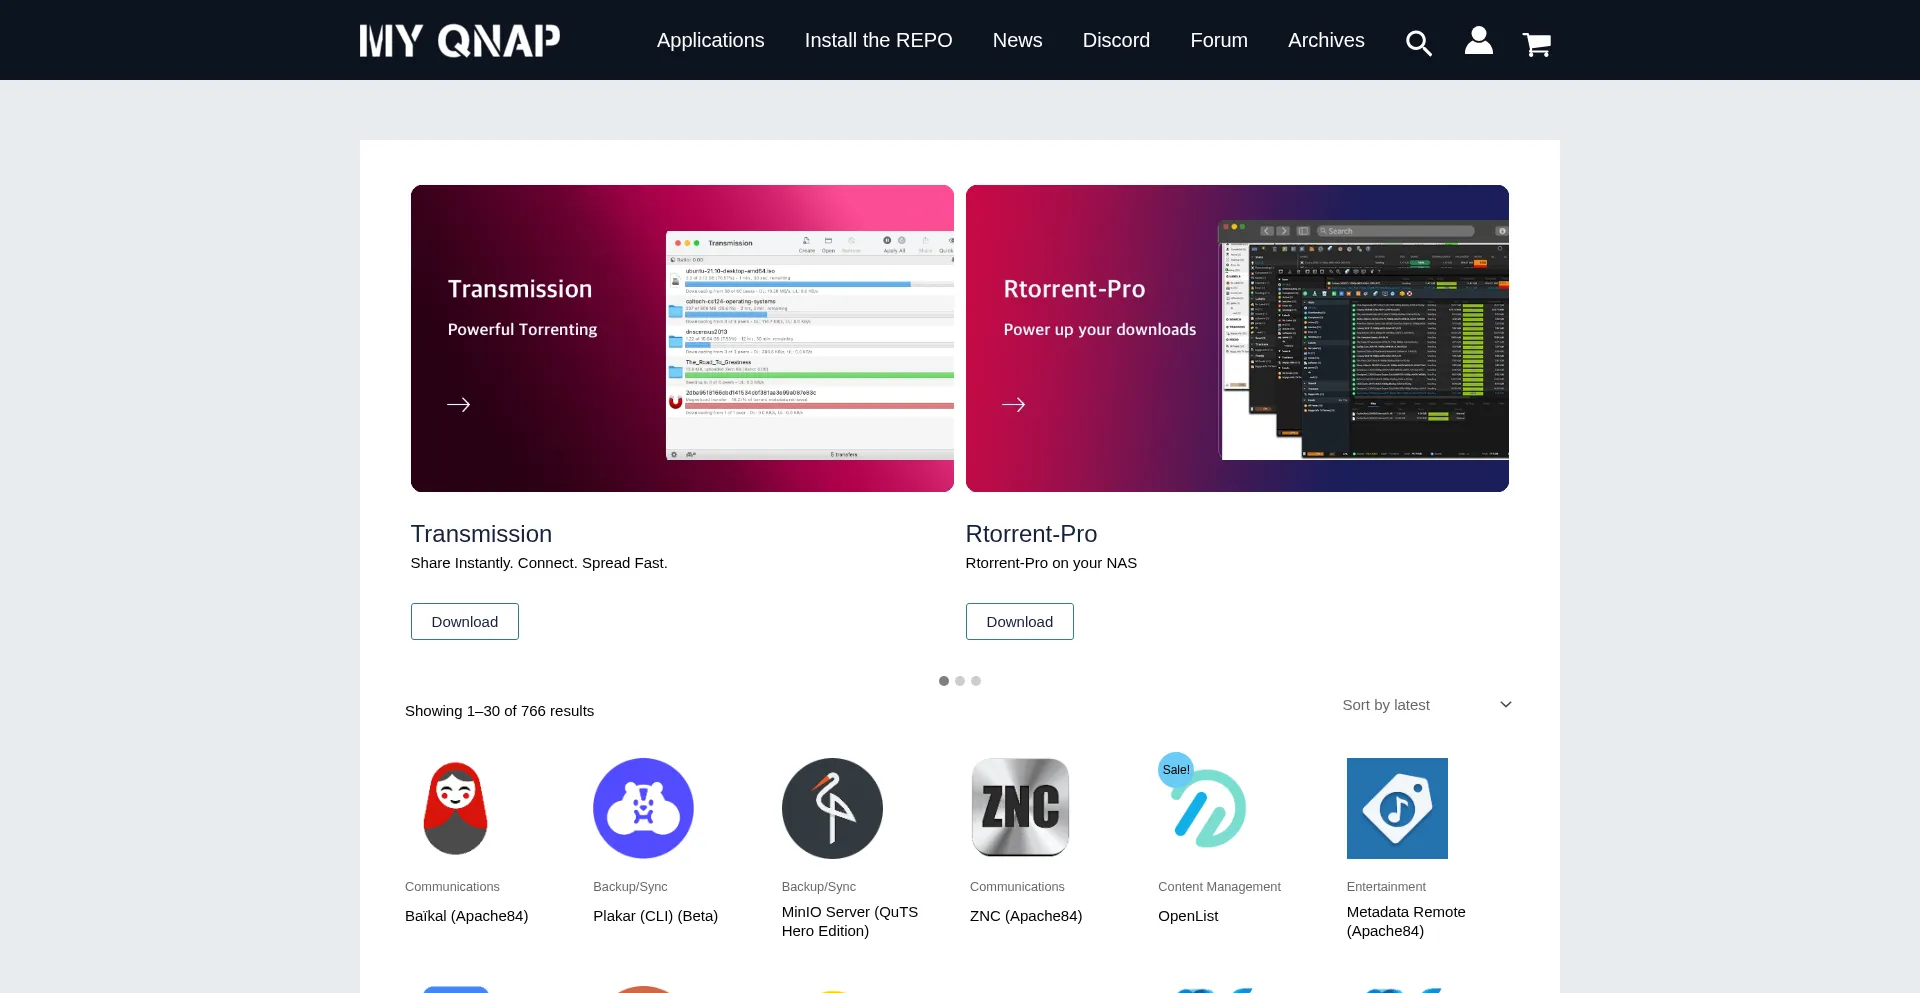Download the Transmission app

tap(465, 621)
